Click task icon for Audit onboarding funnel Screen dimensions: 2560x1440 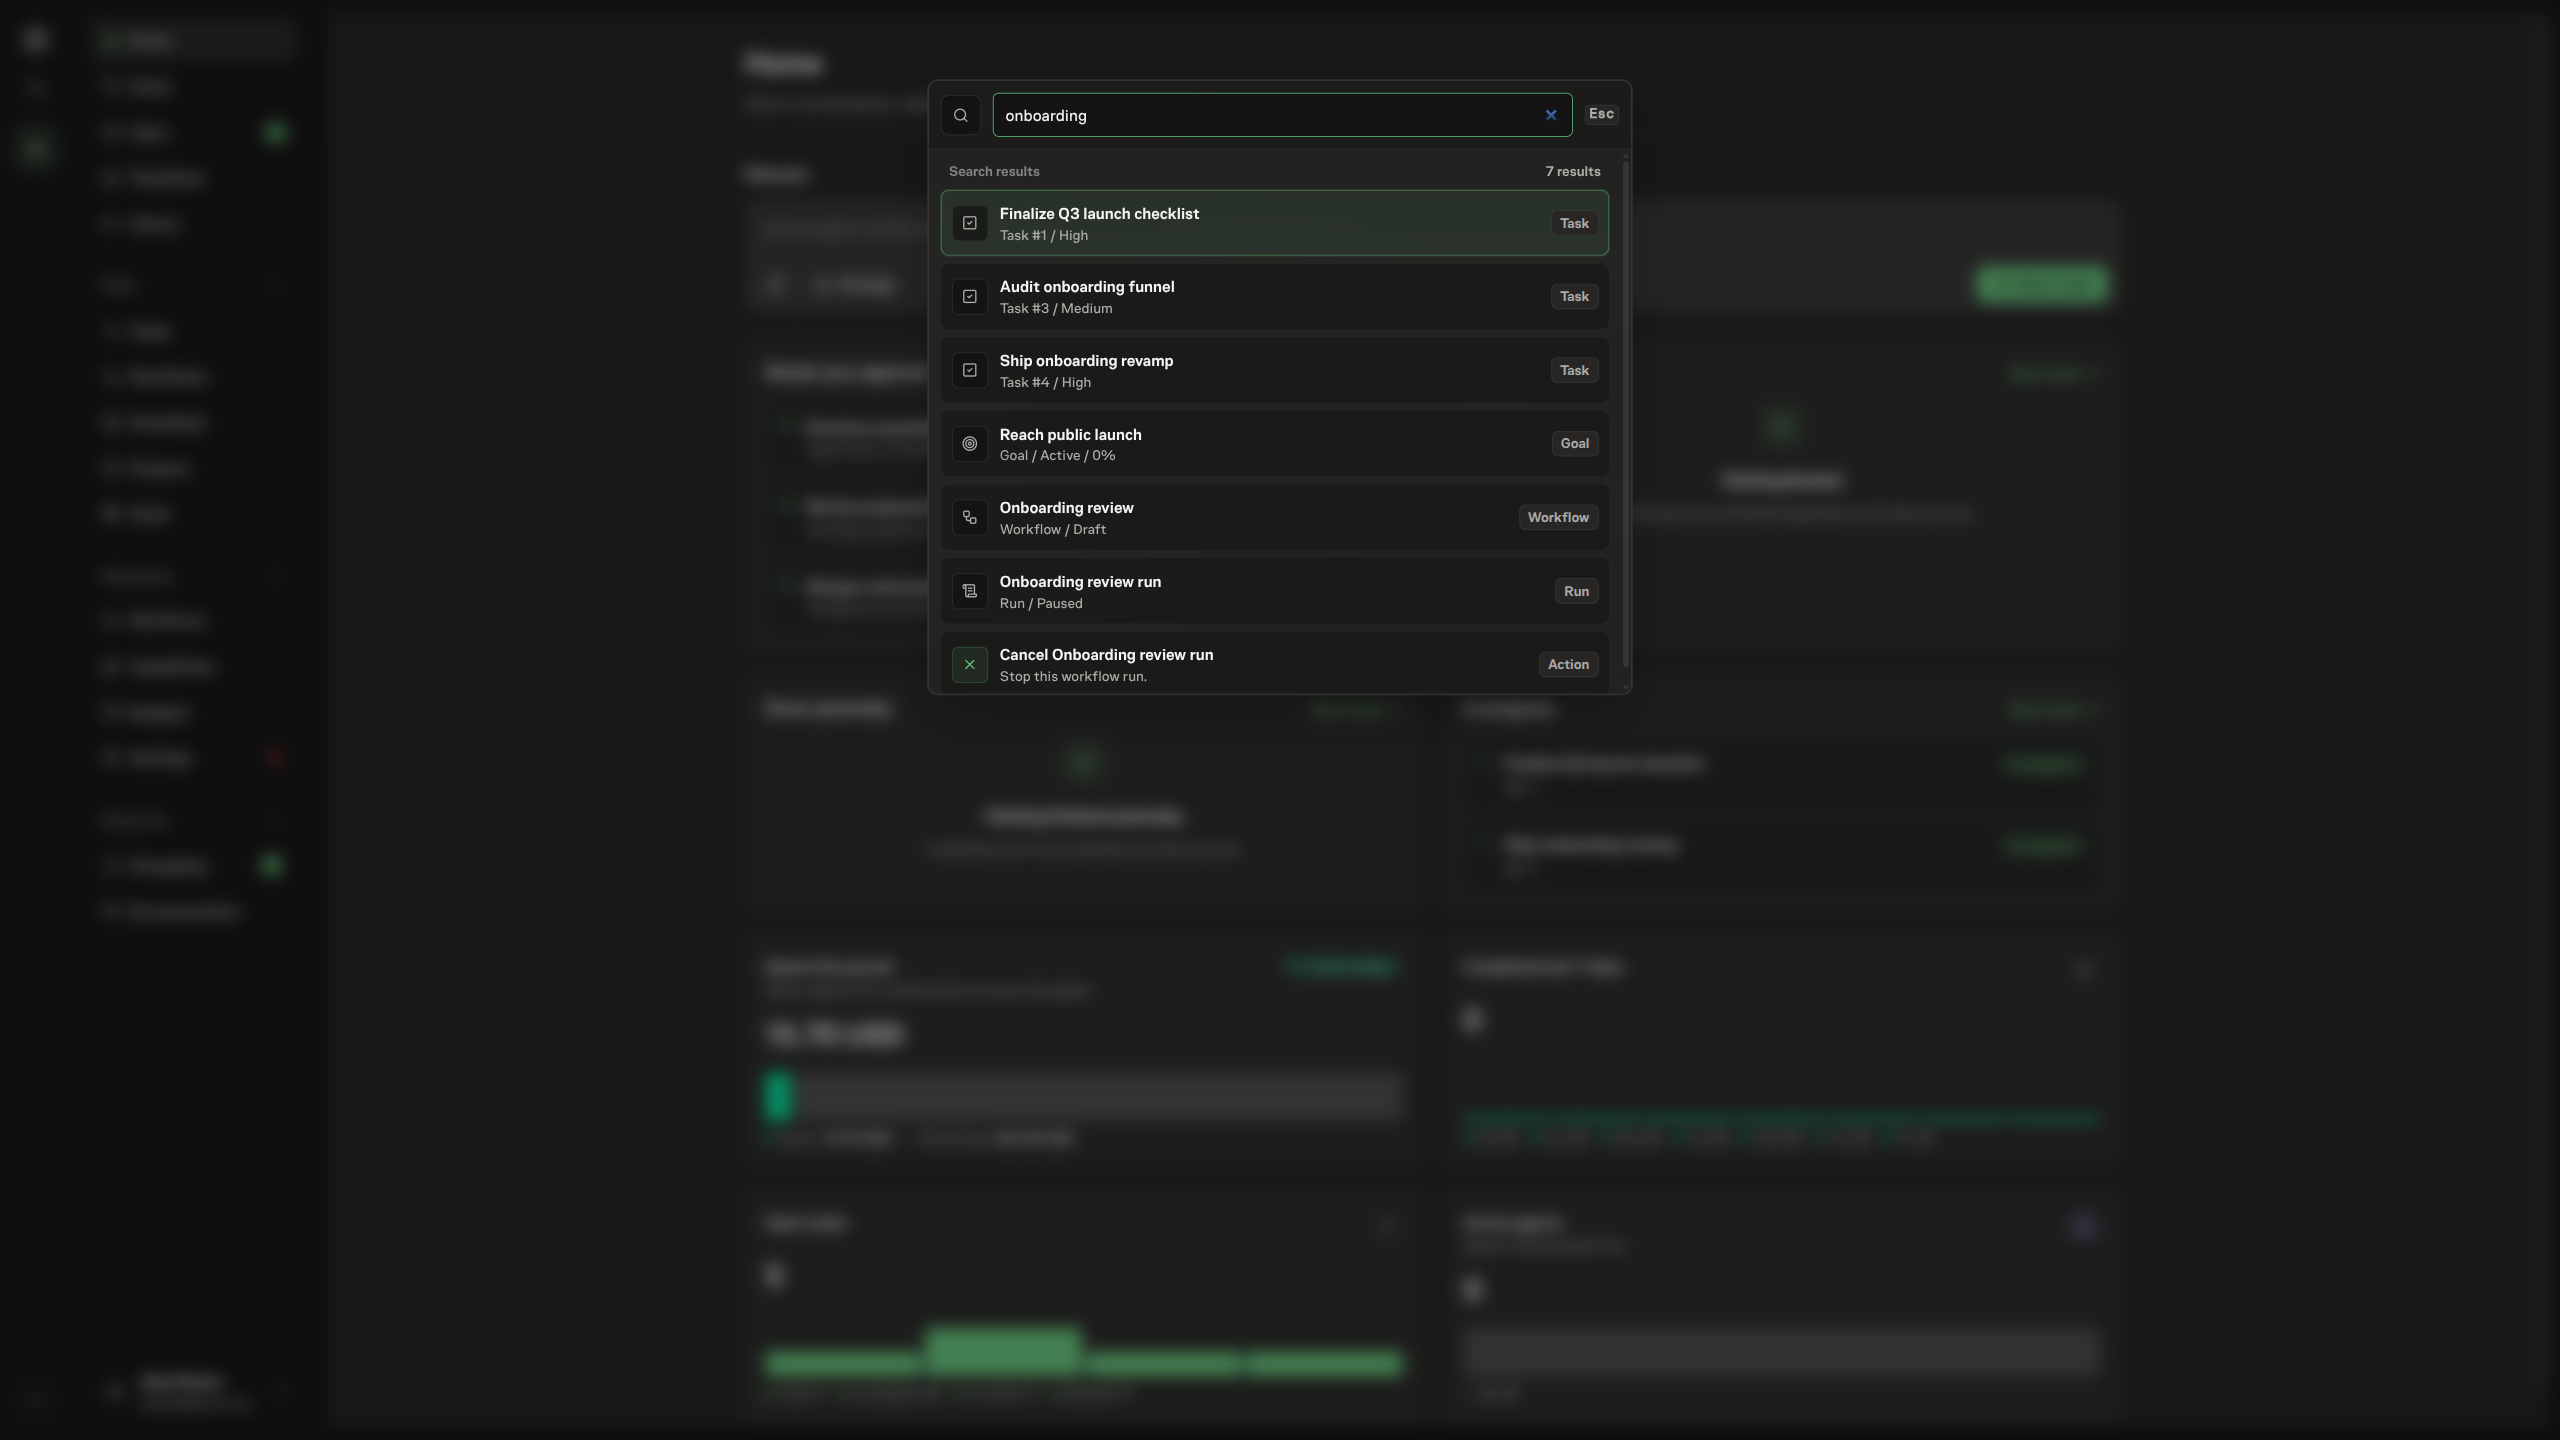point(969,297)
